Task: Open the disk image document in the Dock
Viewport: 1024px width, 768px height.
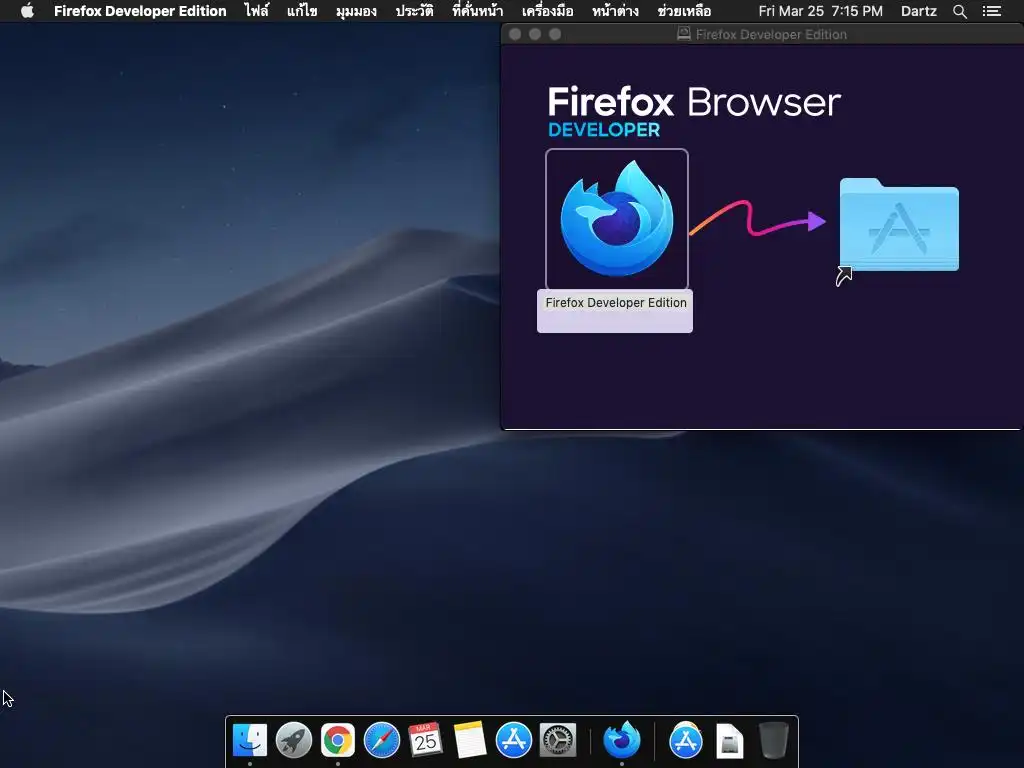Action: click(729, 741)
